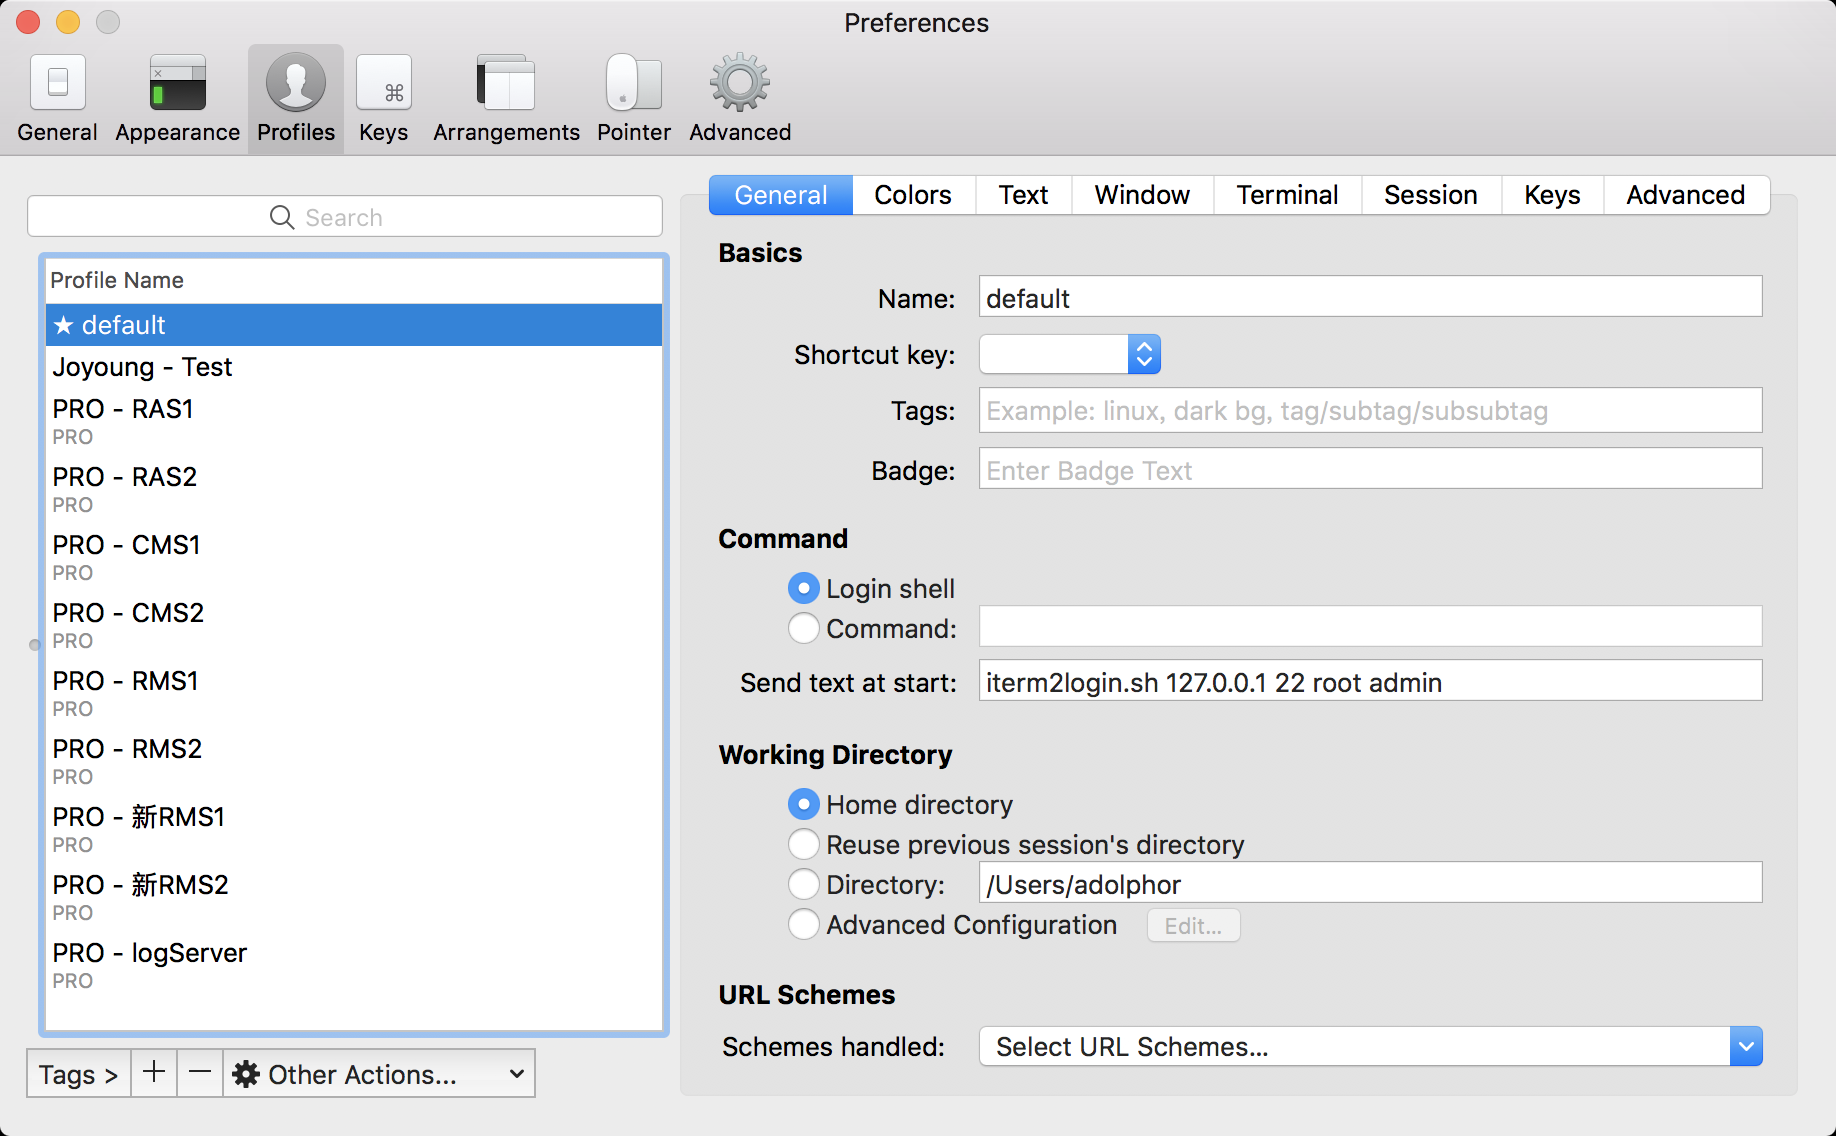
Task: Select the PRO - 新RMS1 profile
Action: tap(354, 830)
